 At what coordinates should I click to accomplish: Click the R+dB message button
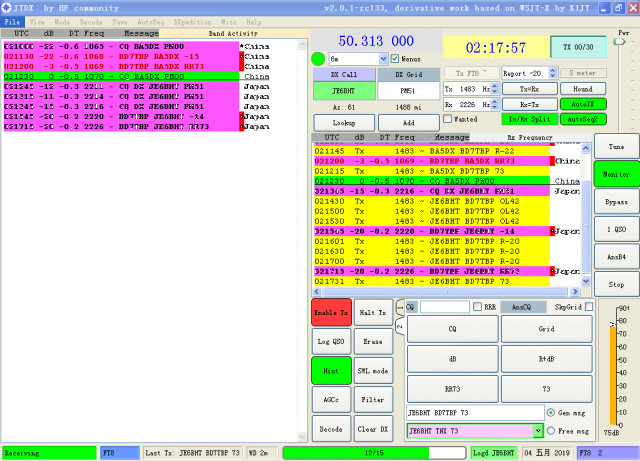(546, 359)
